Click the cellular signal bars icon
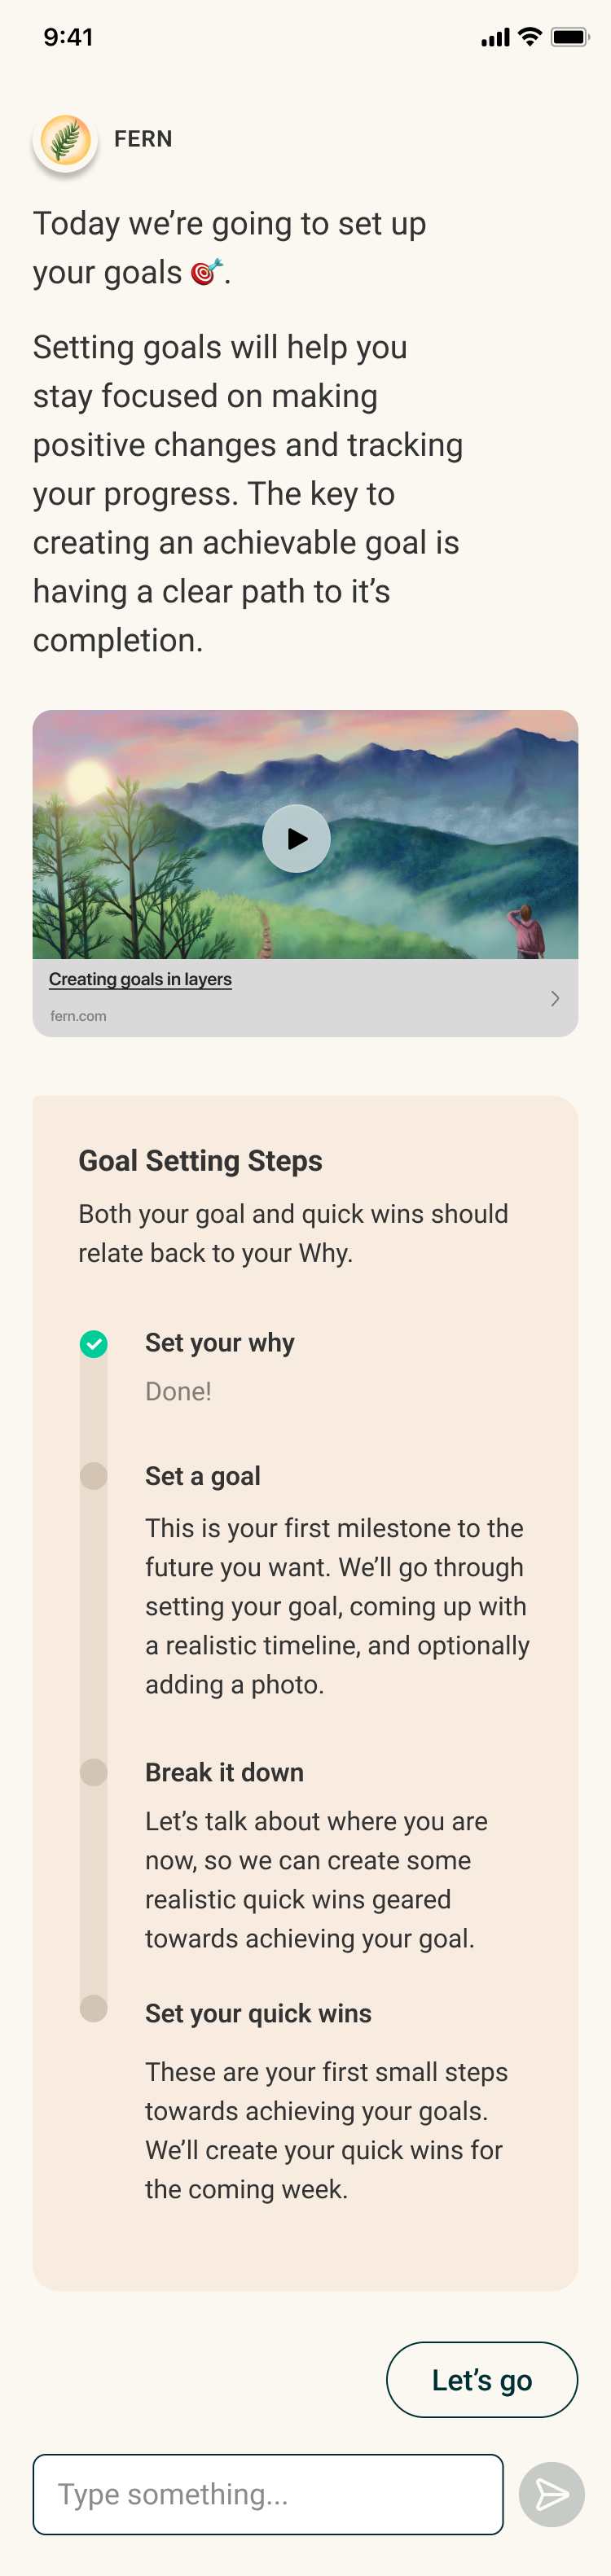The width and height of the screenshot is (611, 2576). pyautogui.click(x=495, y=39)
